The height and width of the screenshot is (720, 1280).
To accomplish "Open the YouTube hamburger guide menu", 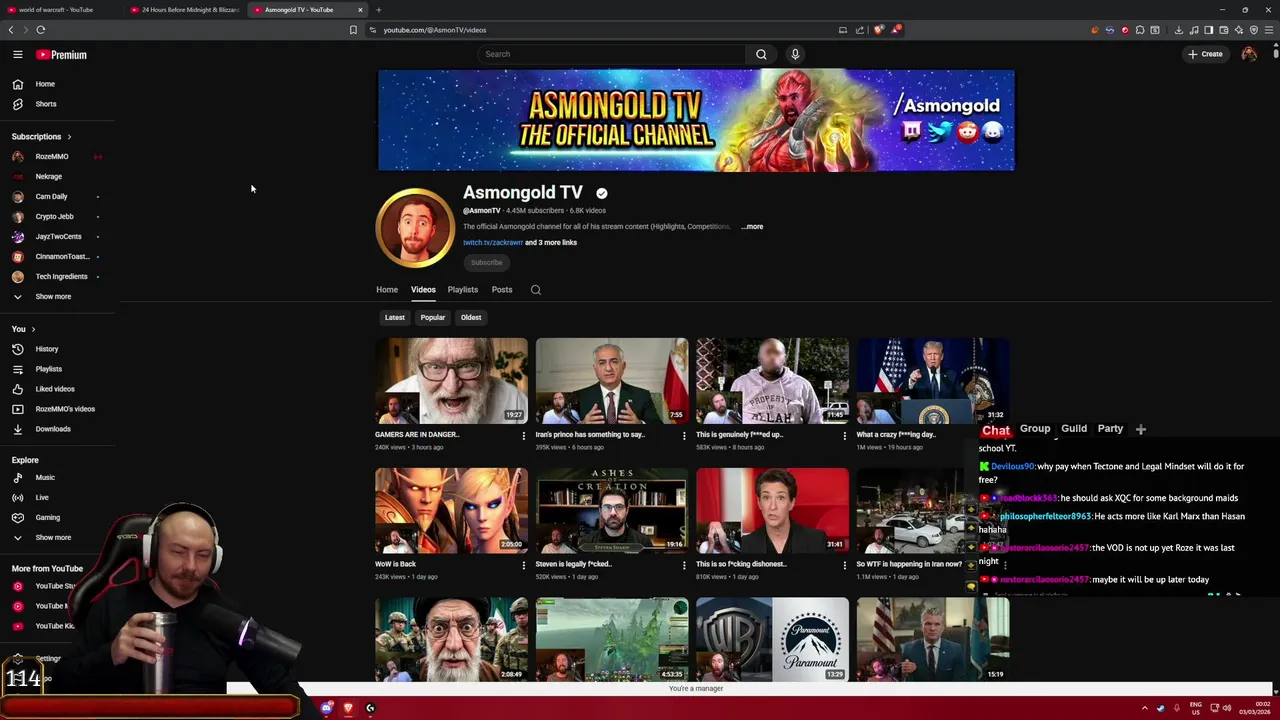I will [x=17, y=55].
